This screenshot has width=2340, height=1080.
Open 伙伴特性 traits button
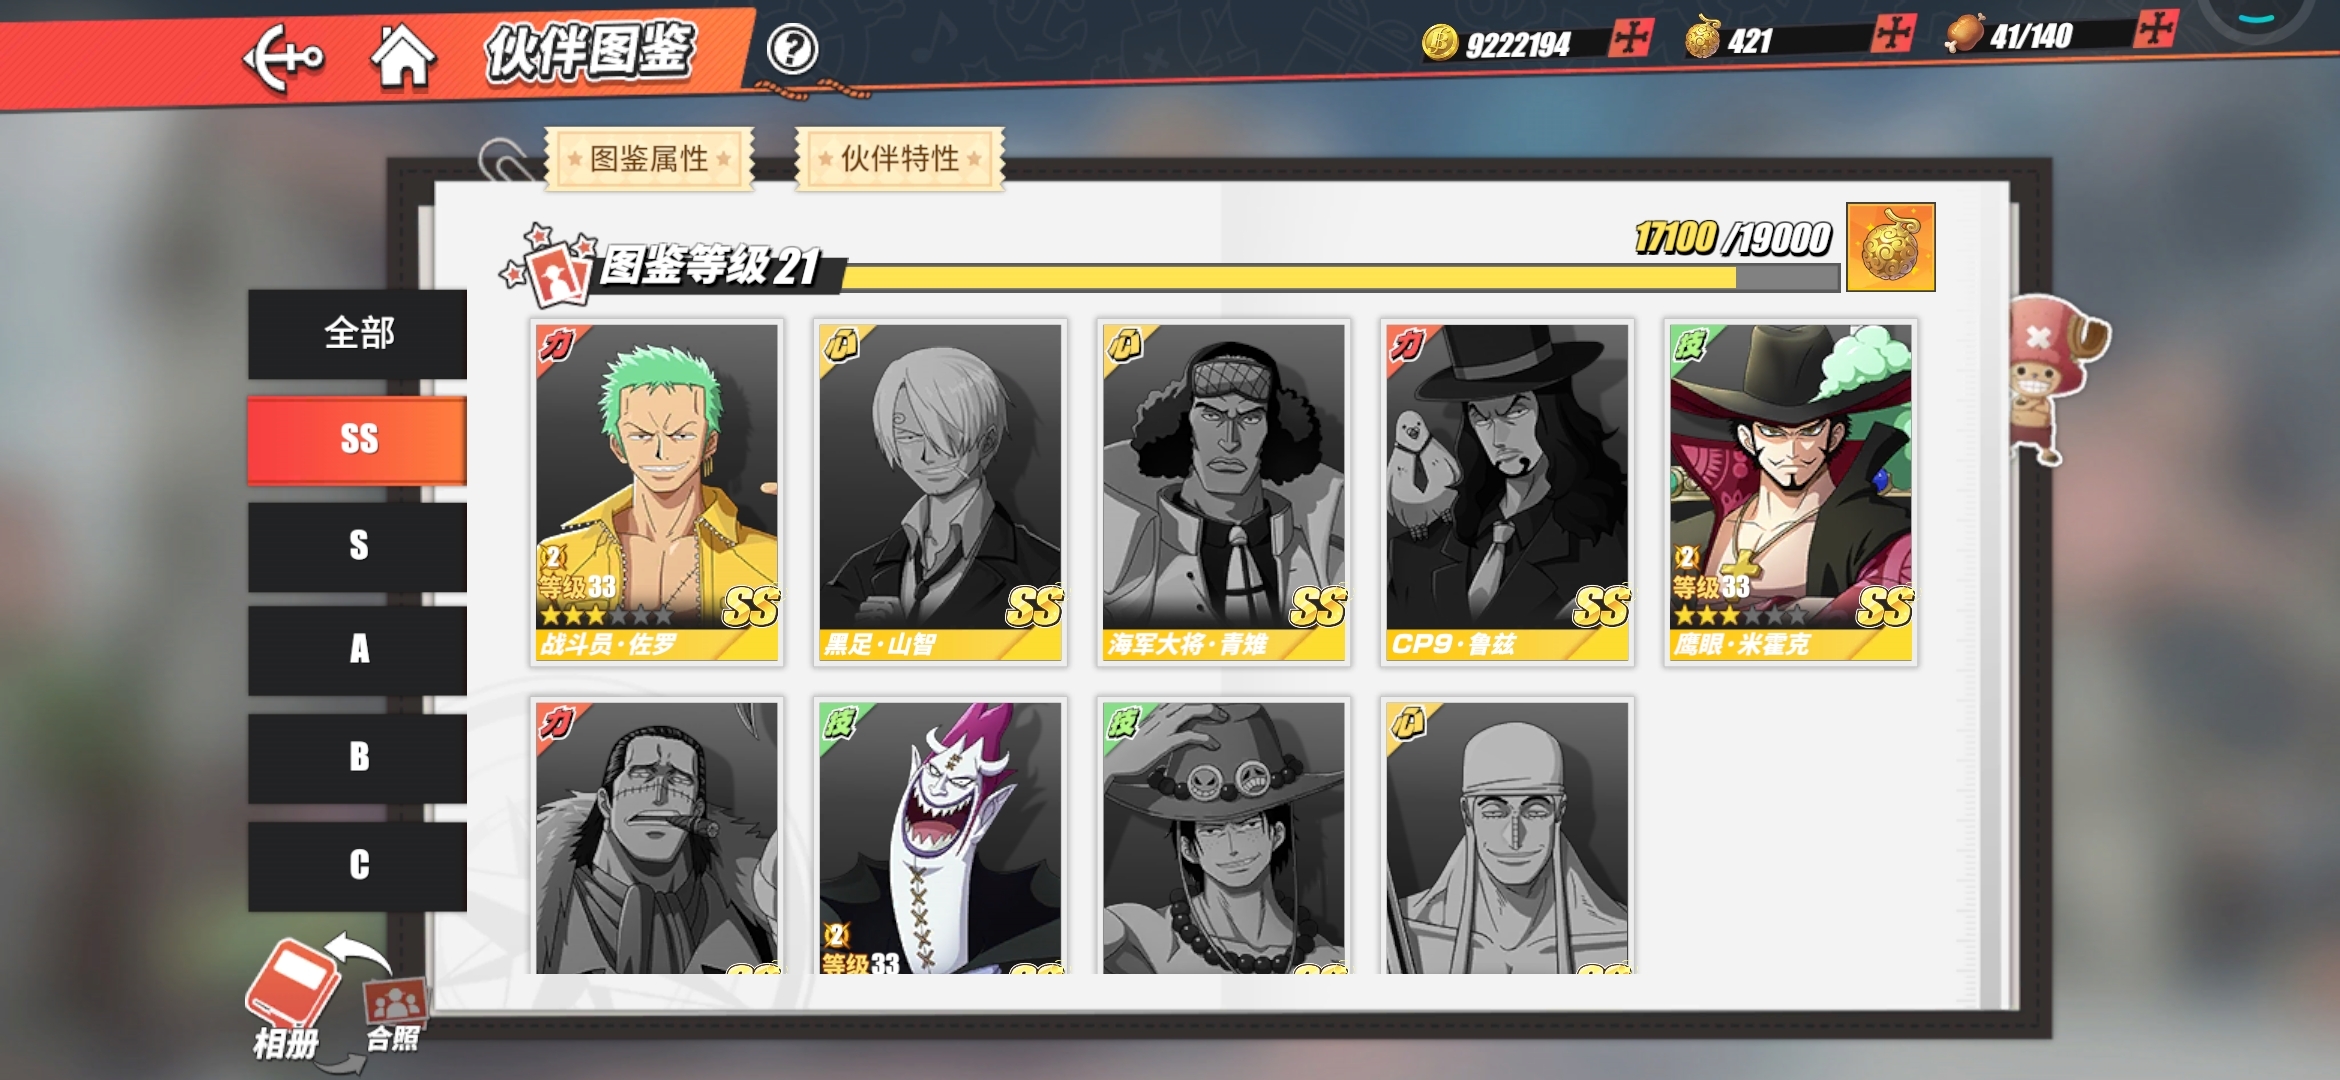(x=899, y=159)
